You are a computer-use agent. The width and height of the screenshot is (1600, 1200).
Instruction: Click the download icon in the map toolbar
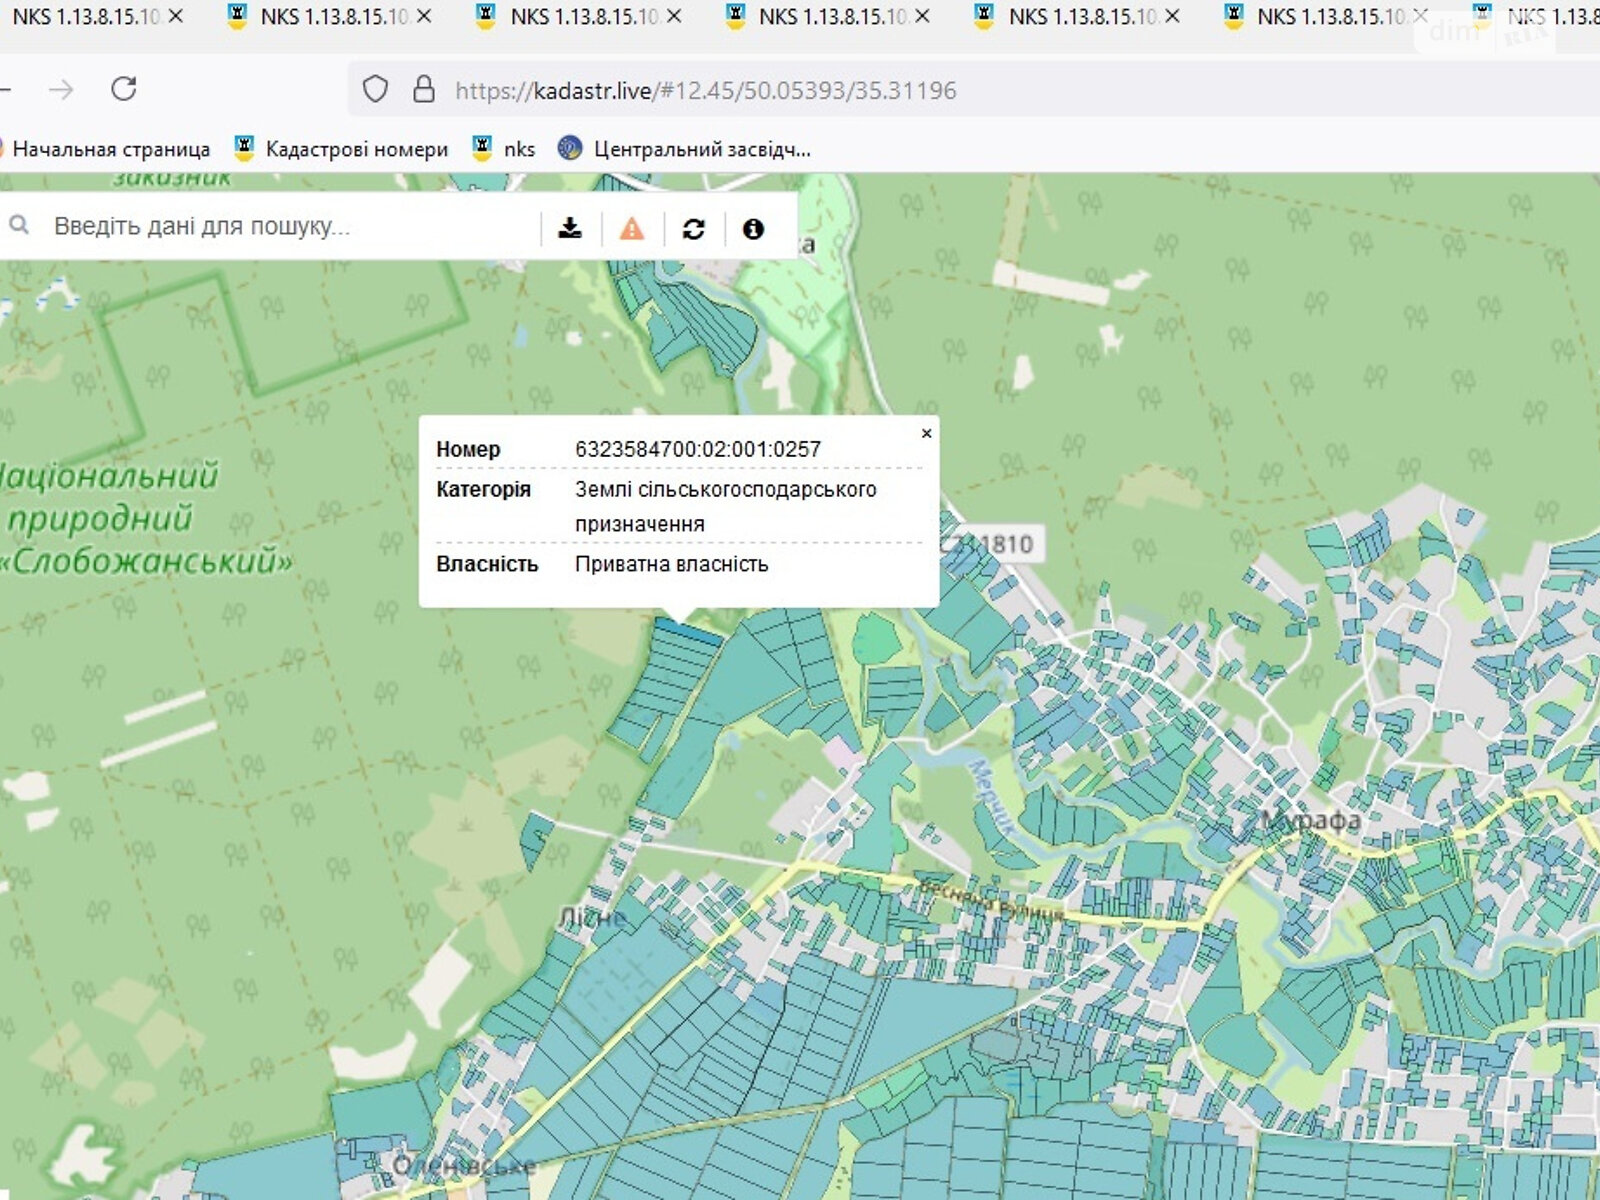coord(570,229)
